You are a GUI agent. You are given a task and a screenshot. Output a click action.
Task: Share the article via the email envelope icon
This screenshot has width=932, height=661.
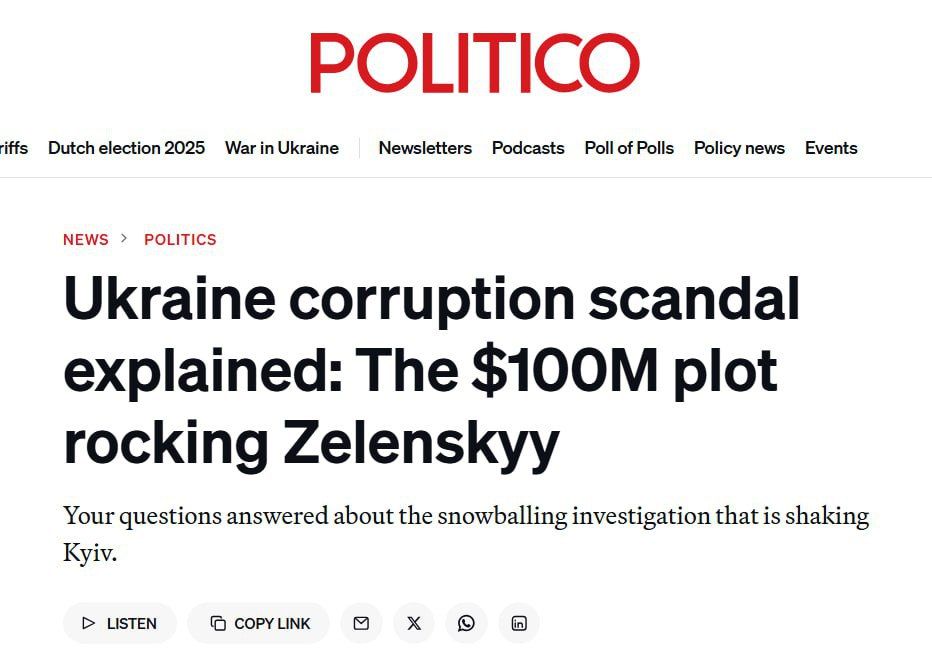(x=361, y=623)
